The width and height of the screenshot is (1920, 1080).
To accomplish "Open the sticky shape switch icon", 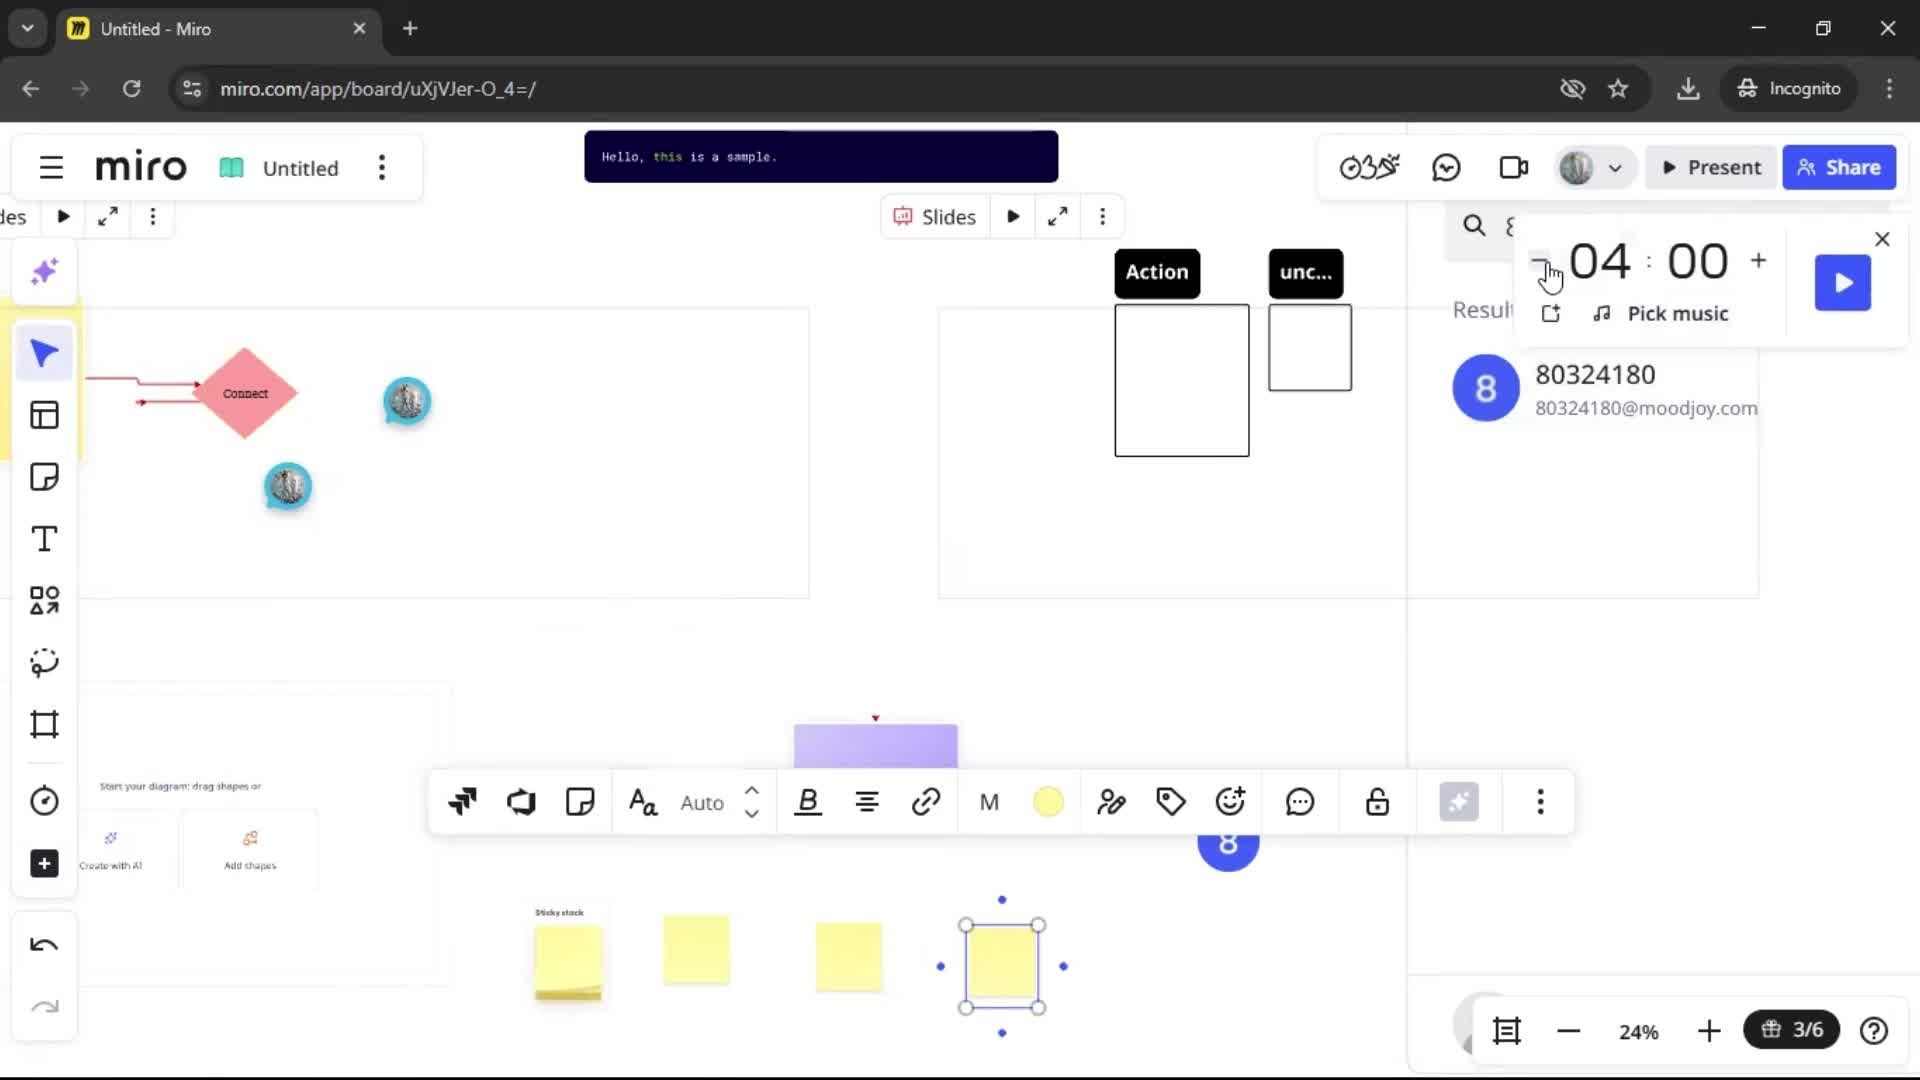I will (521, 802).
